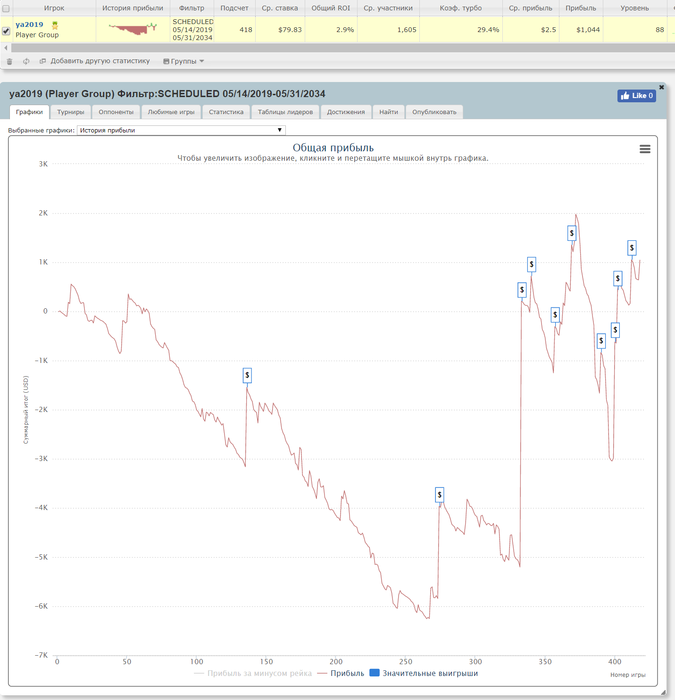The height and width of the screenshot is (700, 675).
Task: Open the ya2019 player link
Action: coord(29,25)
